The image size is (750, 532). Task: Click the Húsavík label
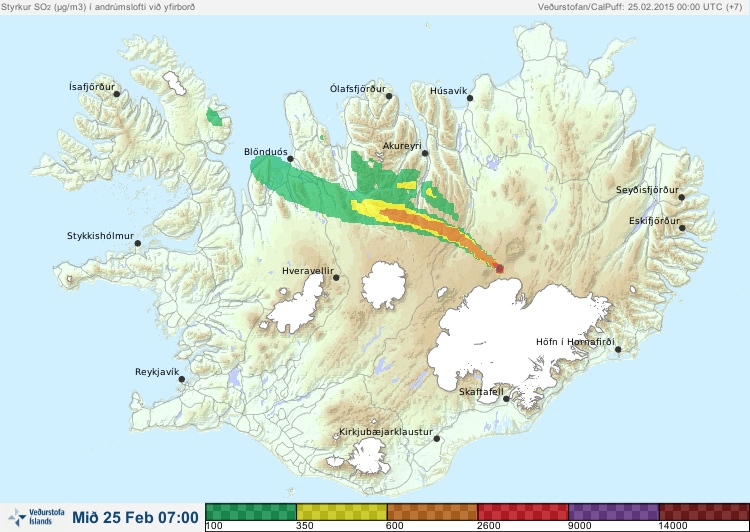click(448, 91)
